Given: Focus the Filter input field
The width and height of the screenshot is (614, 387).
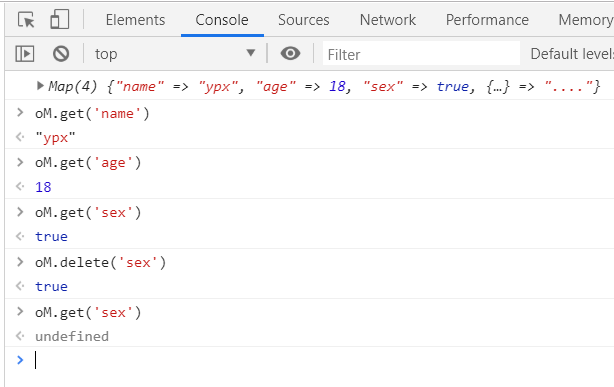Looking at the screenshot, I should [421, 54].
